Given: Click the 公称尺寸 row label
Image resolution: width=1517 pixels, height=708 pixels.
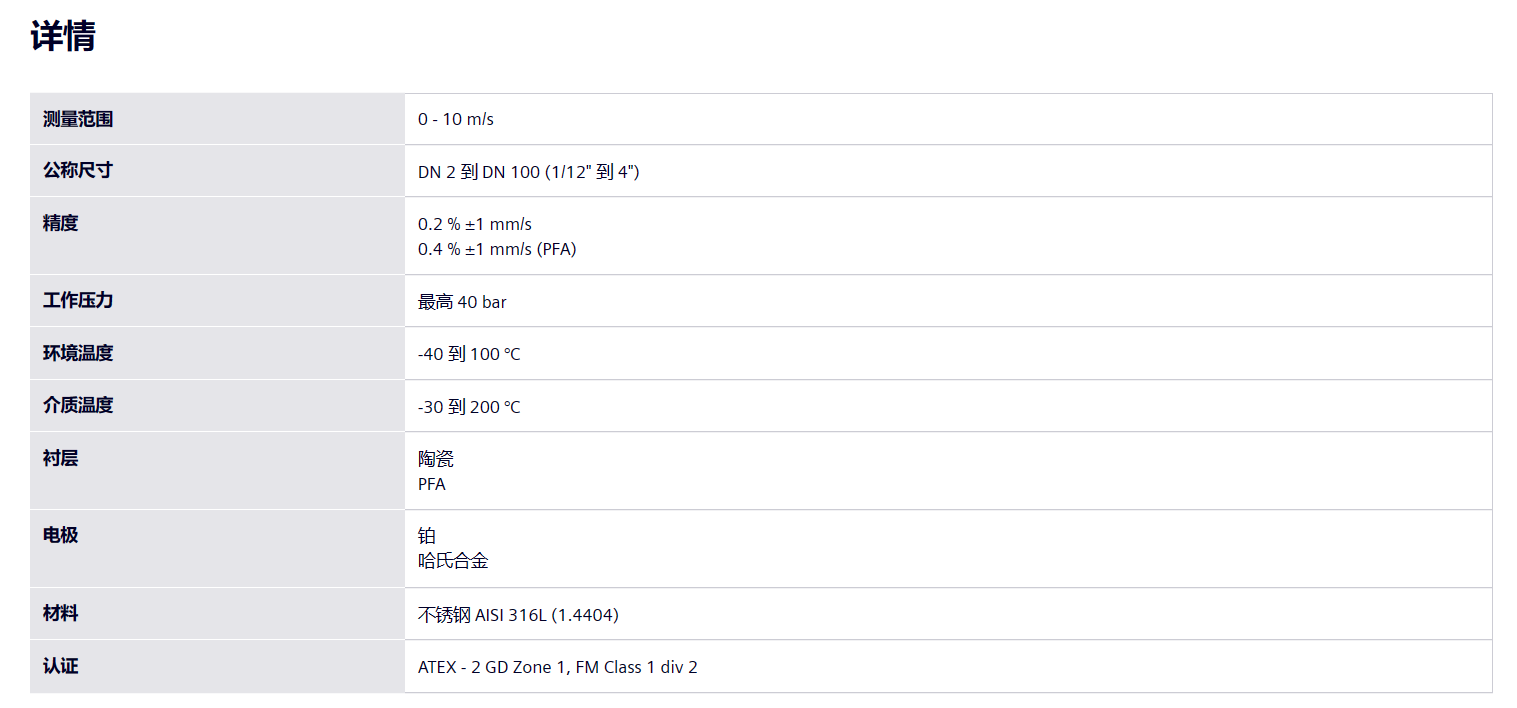Looking at the screenshot, I should click(x=78, y=170).
